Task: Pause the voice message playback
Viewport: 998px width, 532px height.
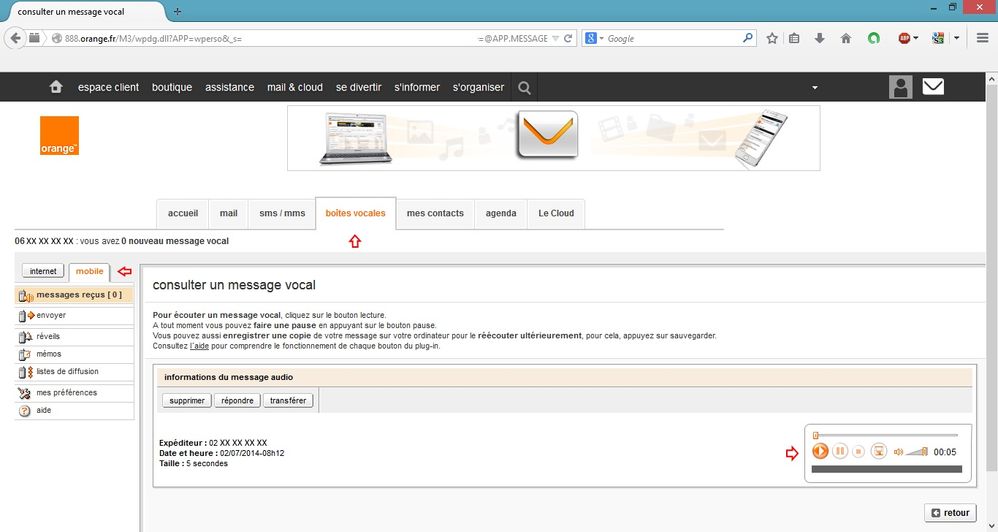Action: click(840, 452)
